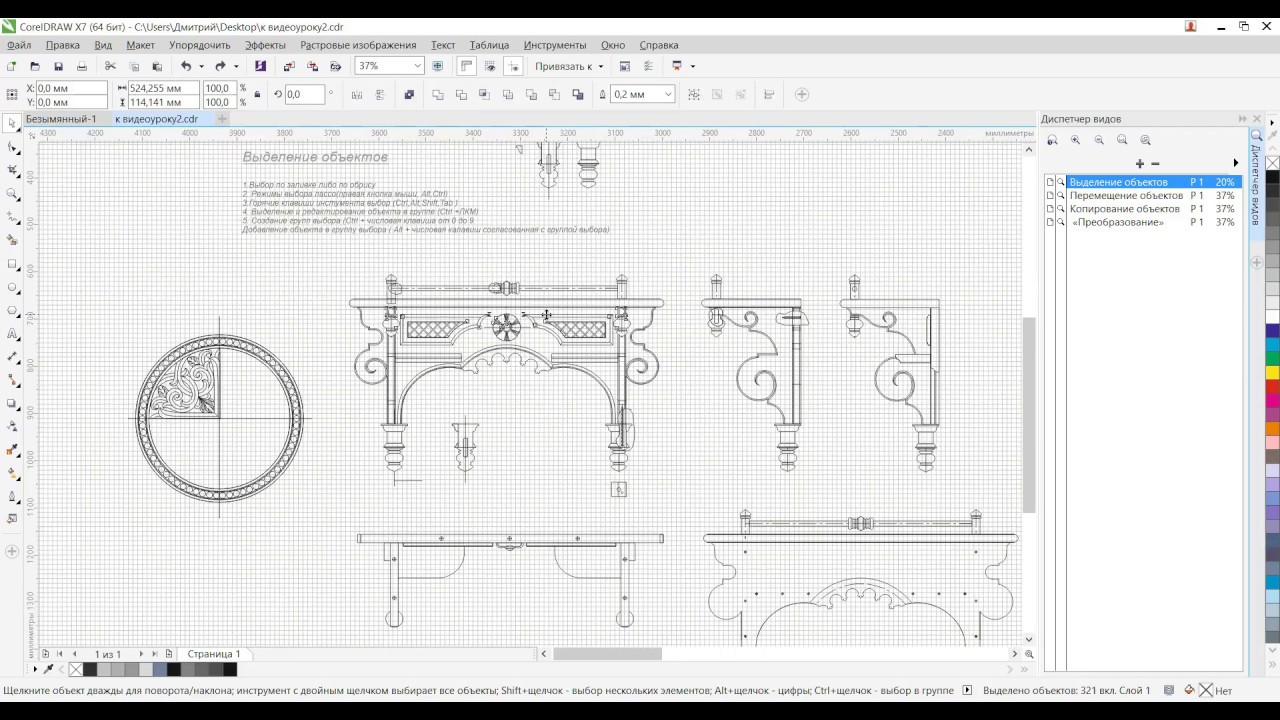This screenshot has width=1280, height=720.
Task: Click Zoom In icon in View Manager
Action: [1076, 141]
